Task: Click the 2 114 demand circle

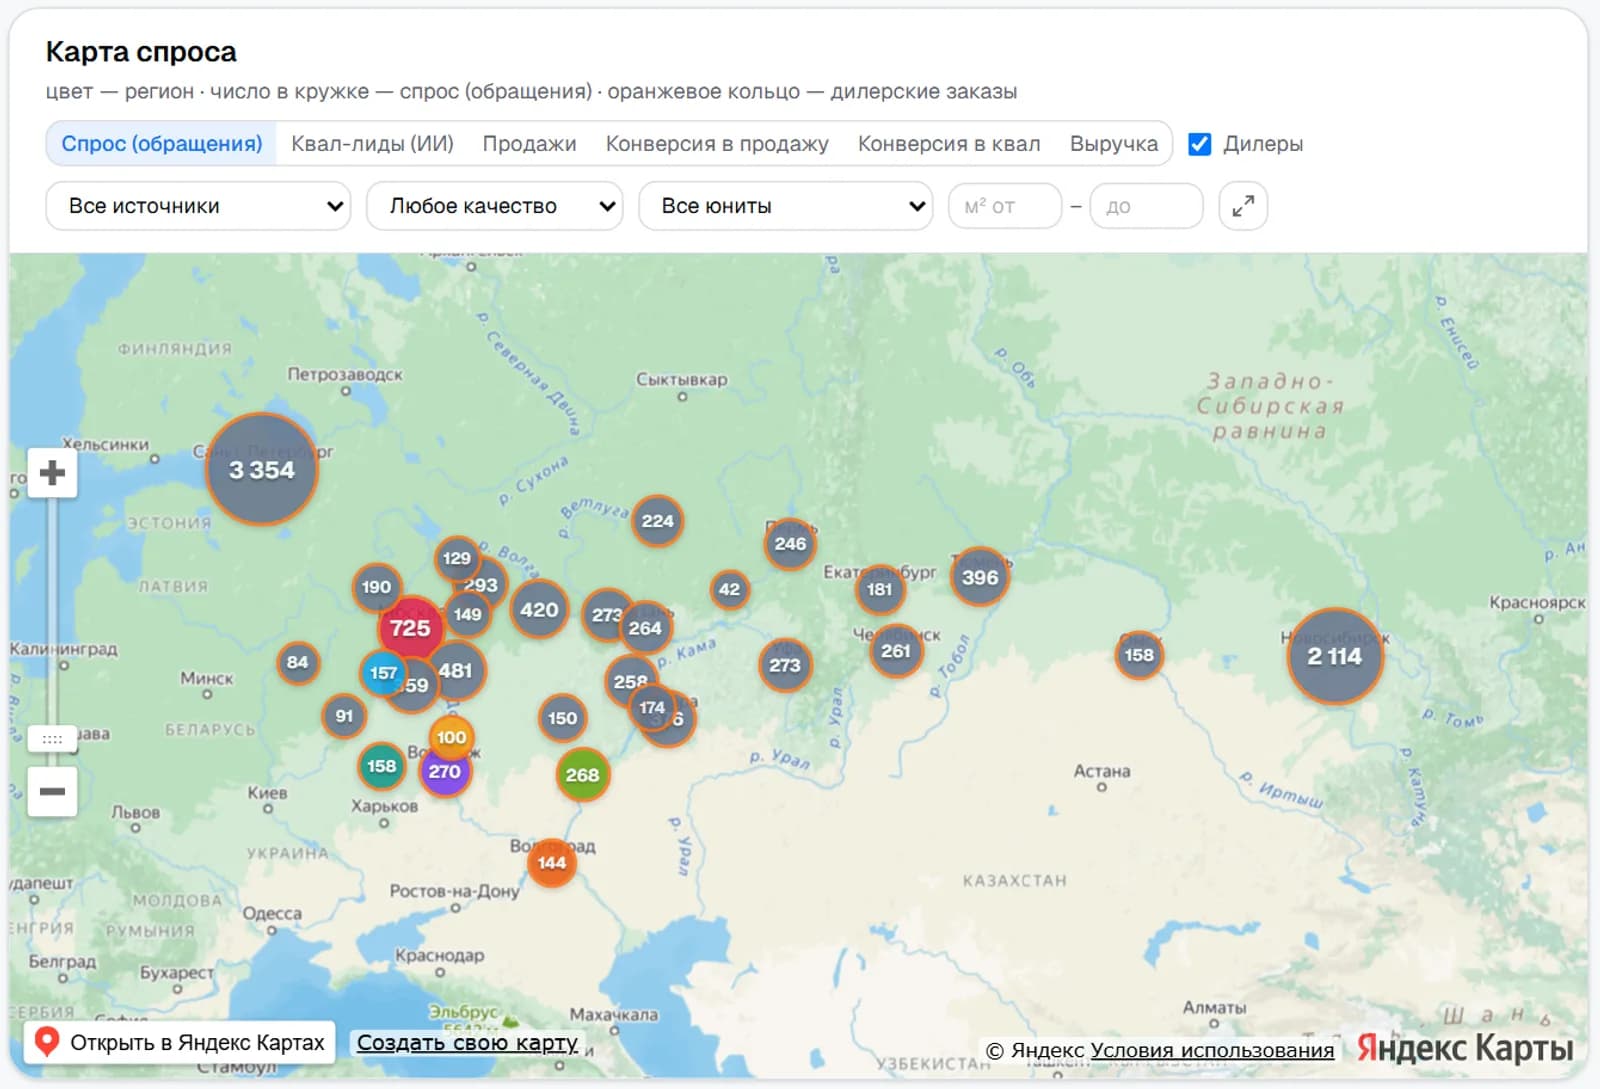Action: [x=1335, y=656]
